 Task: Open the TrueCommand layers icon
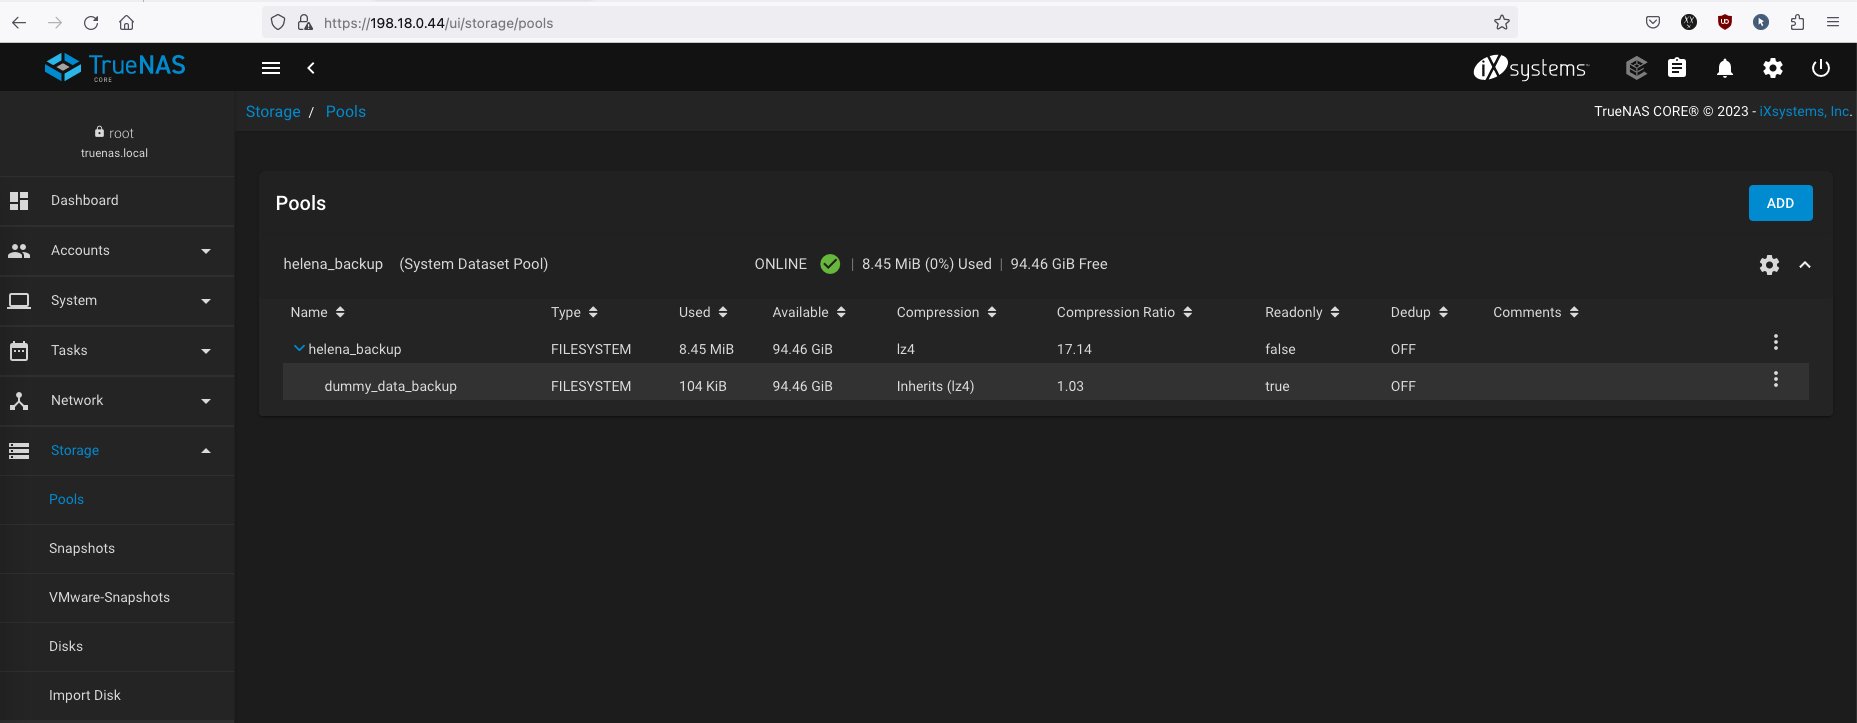coord(1636,68)
